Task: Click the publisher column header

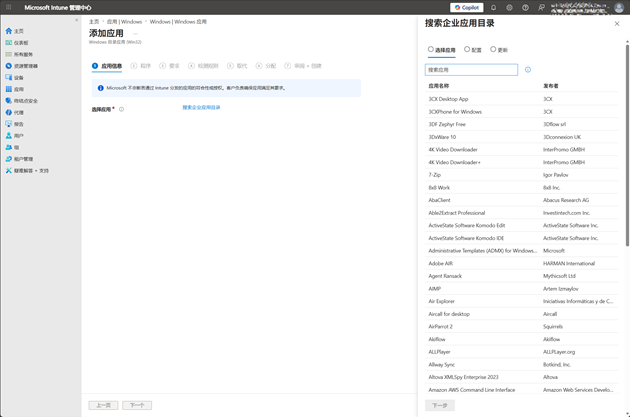Action: click(550, 86)
